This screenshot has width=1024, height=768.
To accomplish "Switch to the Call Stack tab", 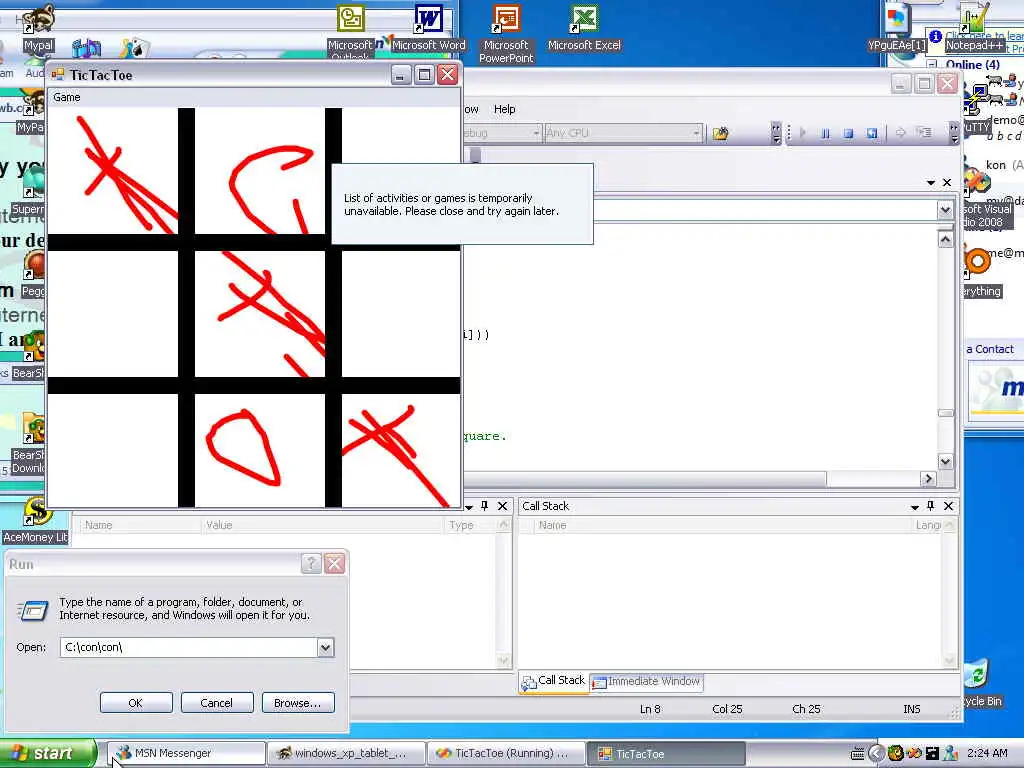I will (x=553, y=680).
